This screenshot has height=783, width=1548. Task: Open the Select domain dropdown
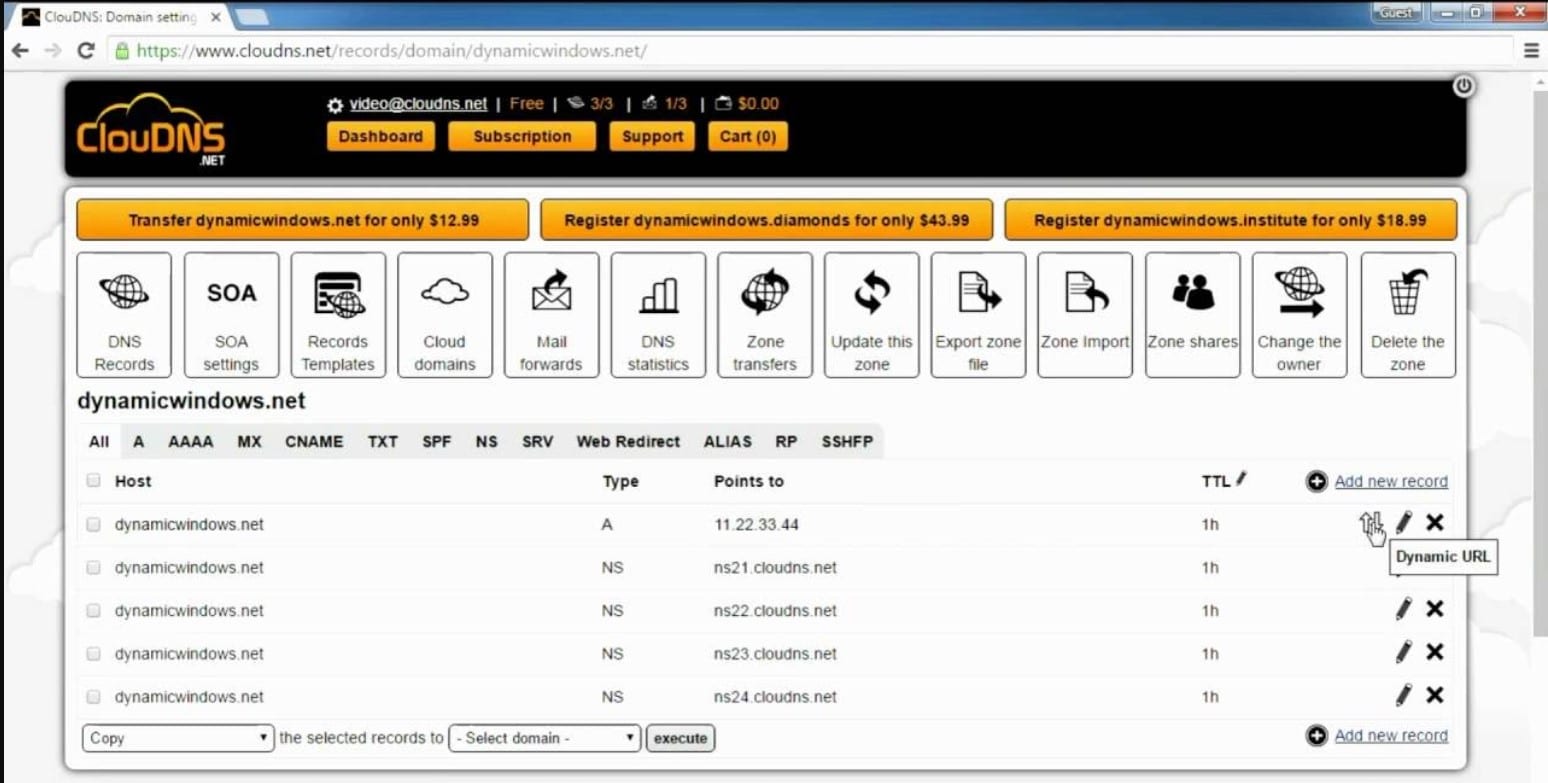pyautogui.click(x=545, y=738)
